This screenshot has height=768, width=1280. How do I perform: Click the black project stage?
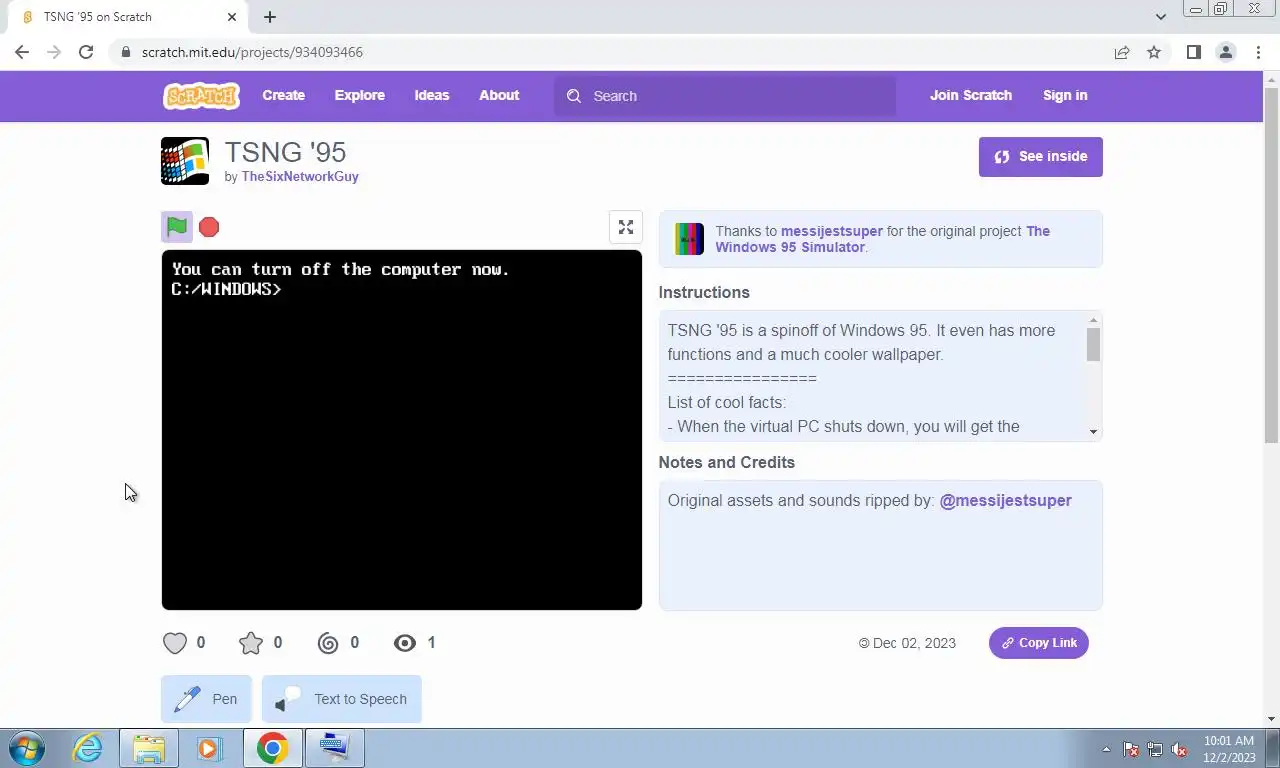pos(402,430)
